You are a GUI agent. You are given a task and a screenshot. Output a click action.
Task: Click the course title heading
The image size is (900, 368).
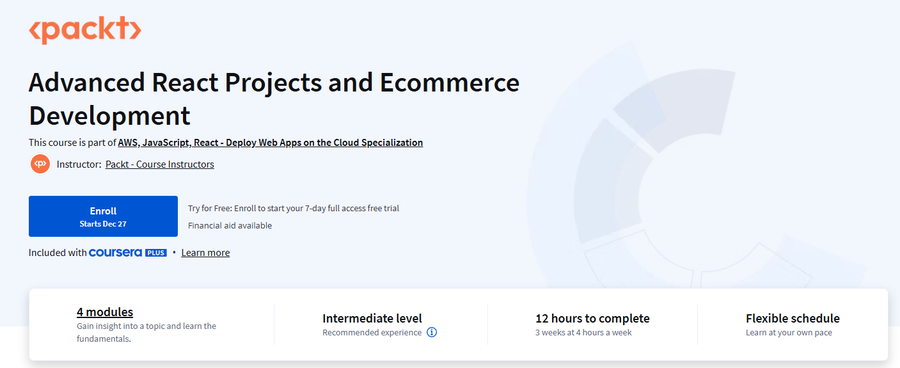click(x=274, y=99)
